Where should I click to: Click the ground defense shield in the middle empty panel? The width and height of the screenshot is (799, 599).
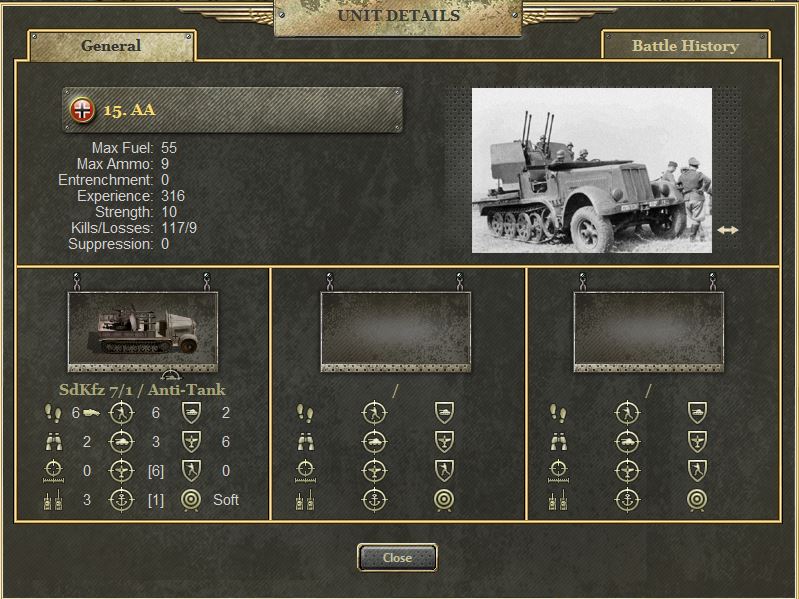[x=444, y=413]
